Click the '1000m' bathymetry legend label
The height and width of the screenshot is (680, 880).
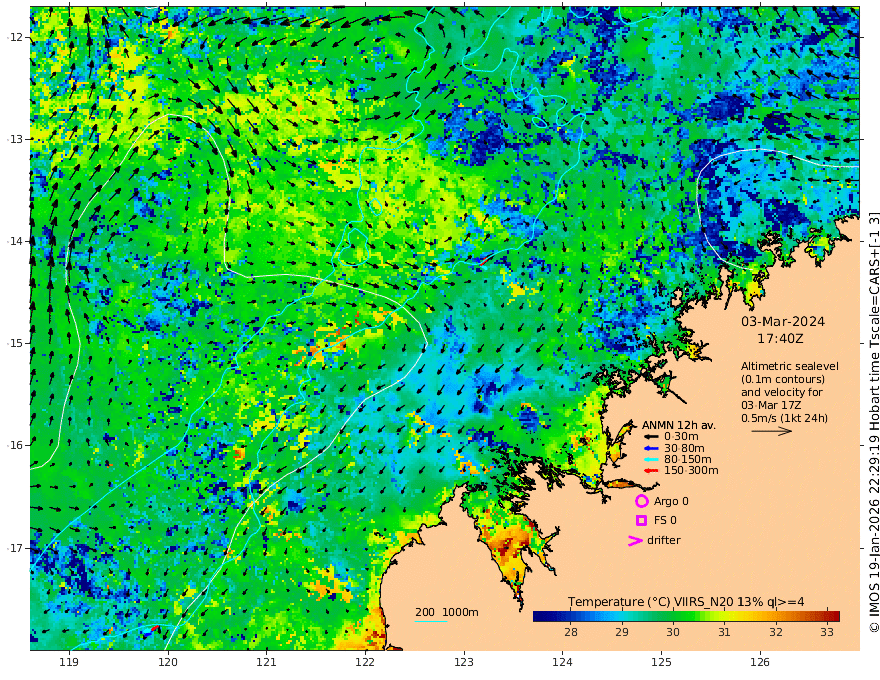point(461,612)
